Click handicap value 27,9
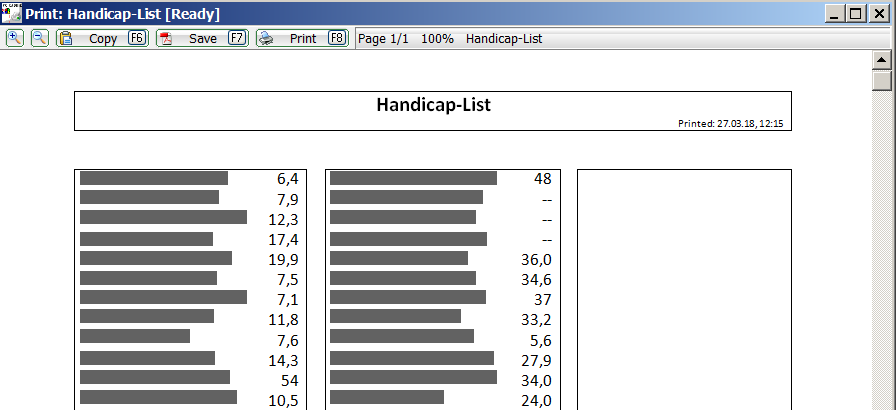The image size is (896, 410). [537, 360]
